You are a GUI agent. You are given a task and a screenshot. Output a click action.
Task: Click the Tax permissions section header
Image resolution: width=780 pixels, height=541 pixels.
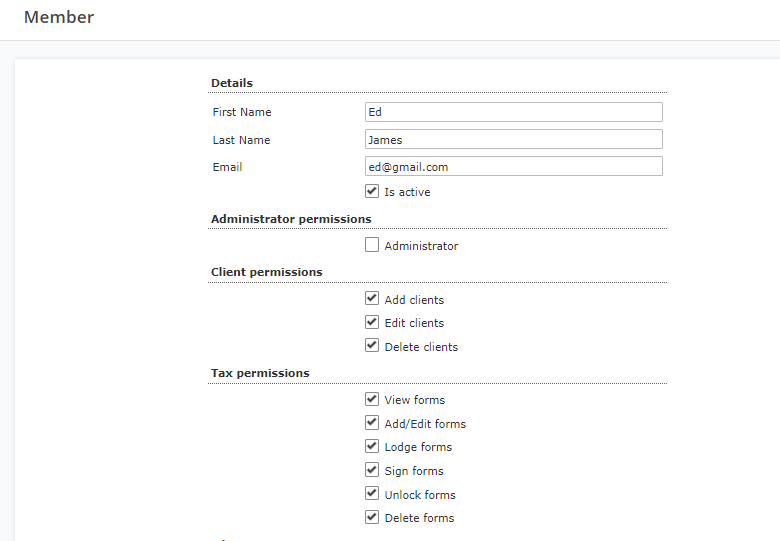tap(260, 373)
